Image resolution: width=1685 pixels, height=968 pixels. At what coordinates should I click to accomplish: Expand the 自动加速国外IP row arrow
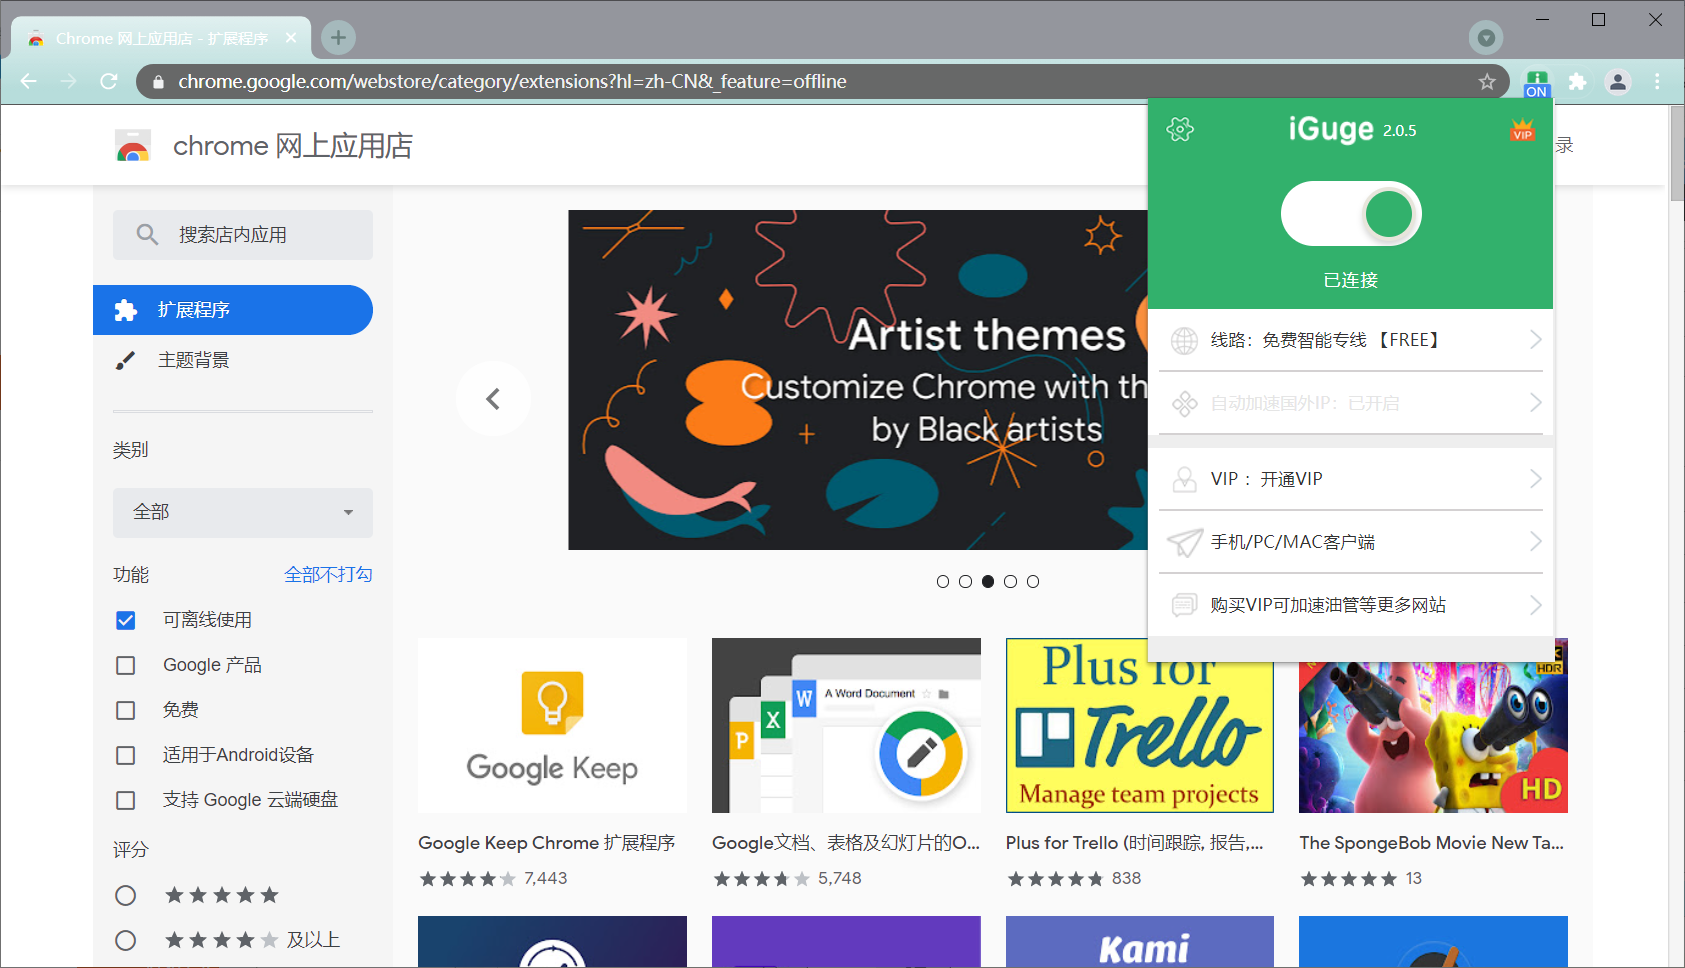tap(1535, 403)
